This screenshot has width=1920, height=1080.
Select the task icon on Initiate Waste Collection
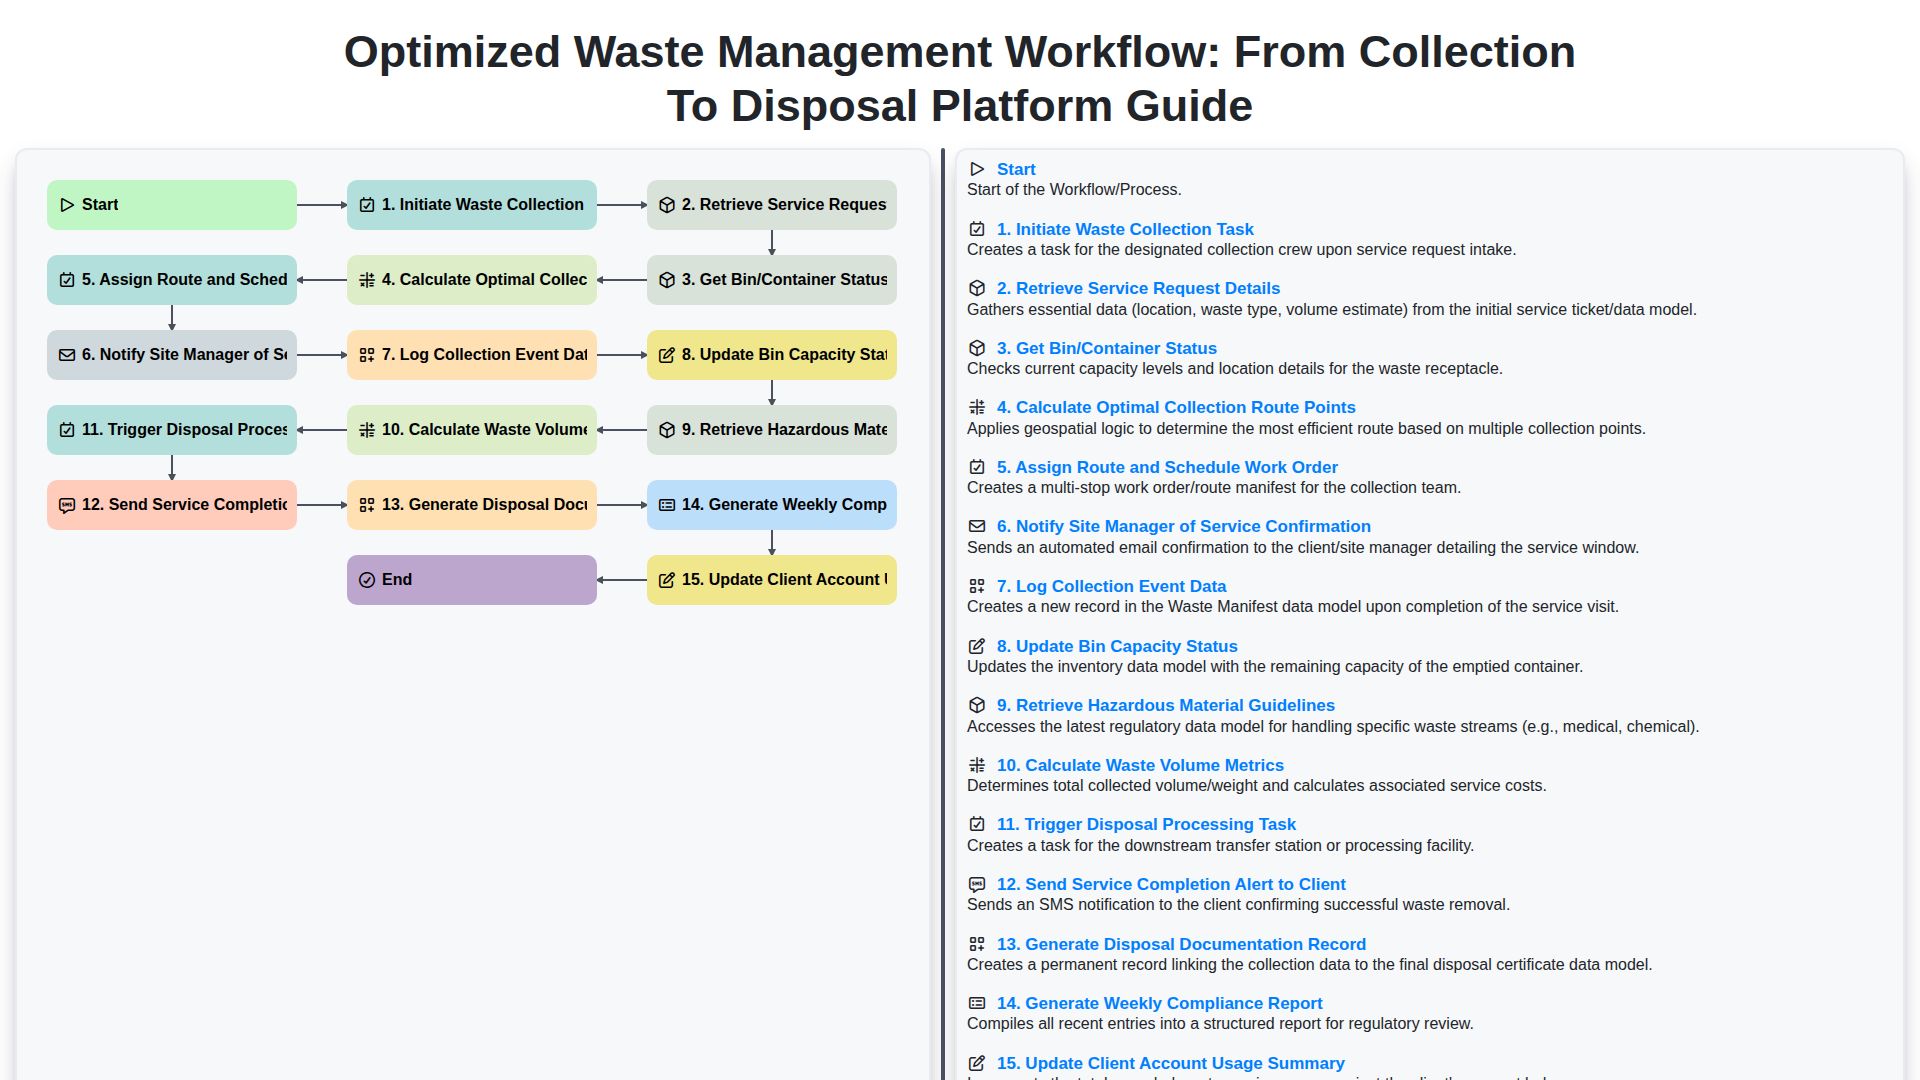[x=366, y=204]
